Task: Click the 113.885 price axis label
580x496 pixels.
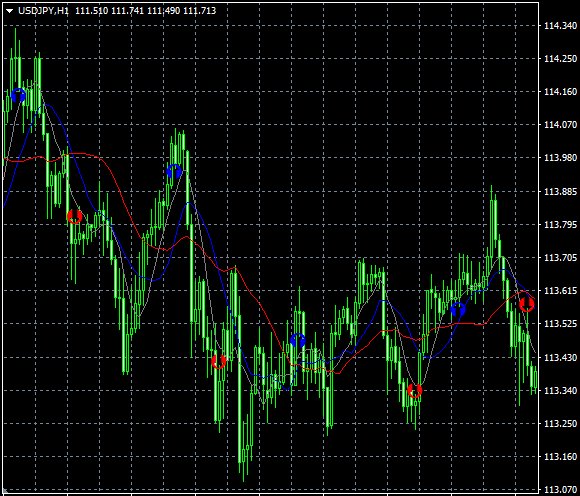Action: 560,192
